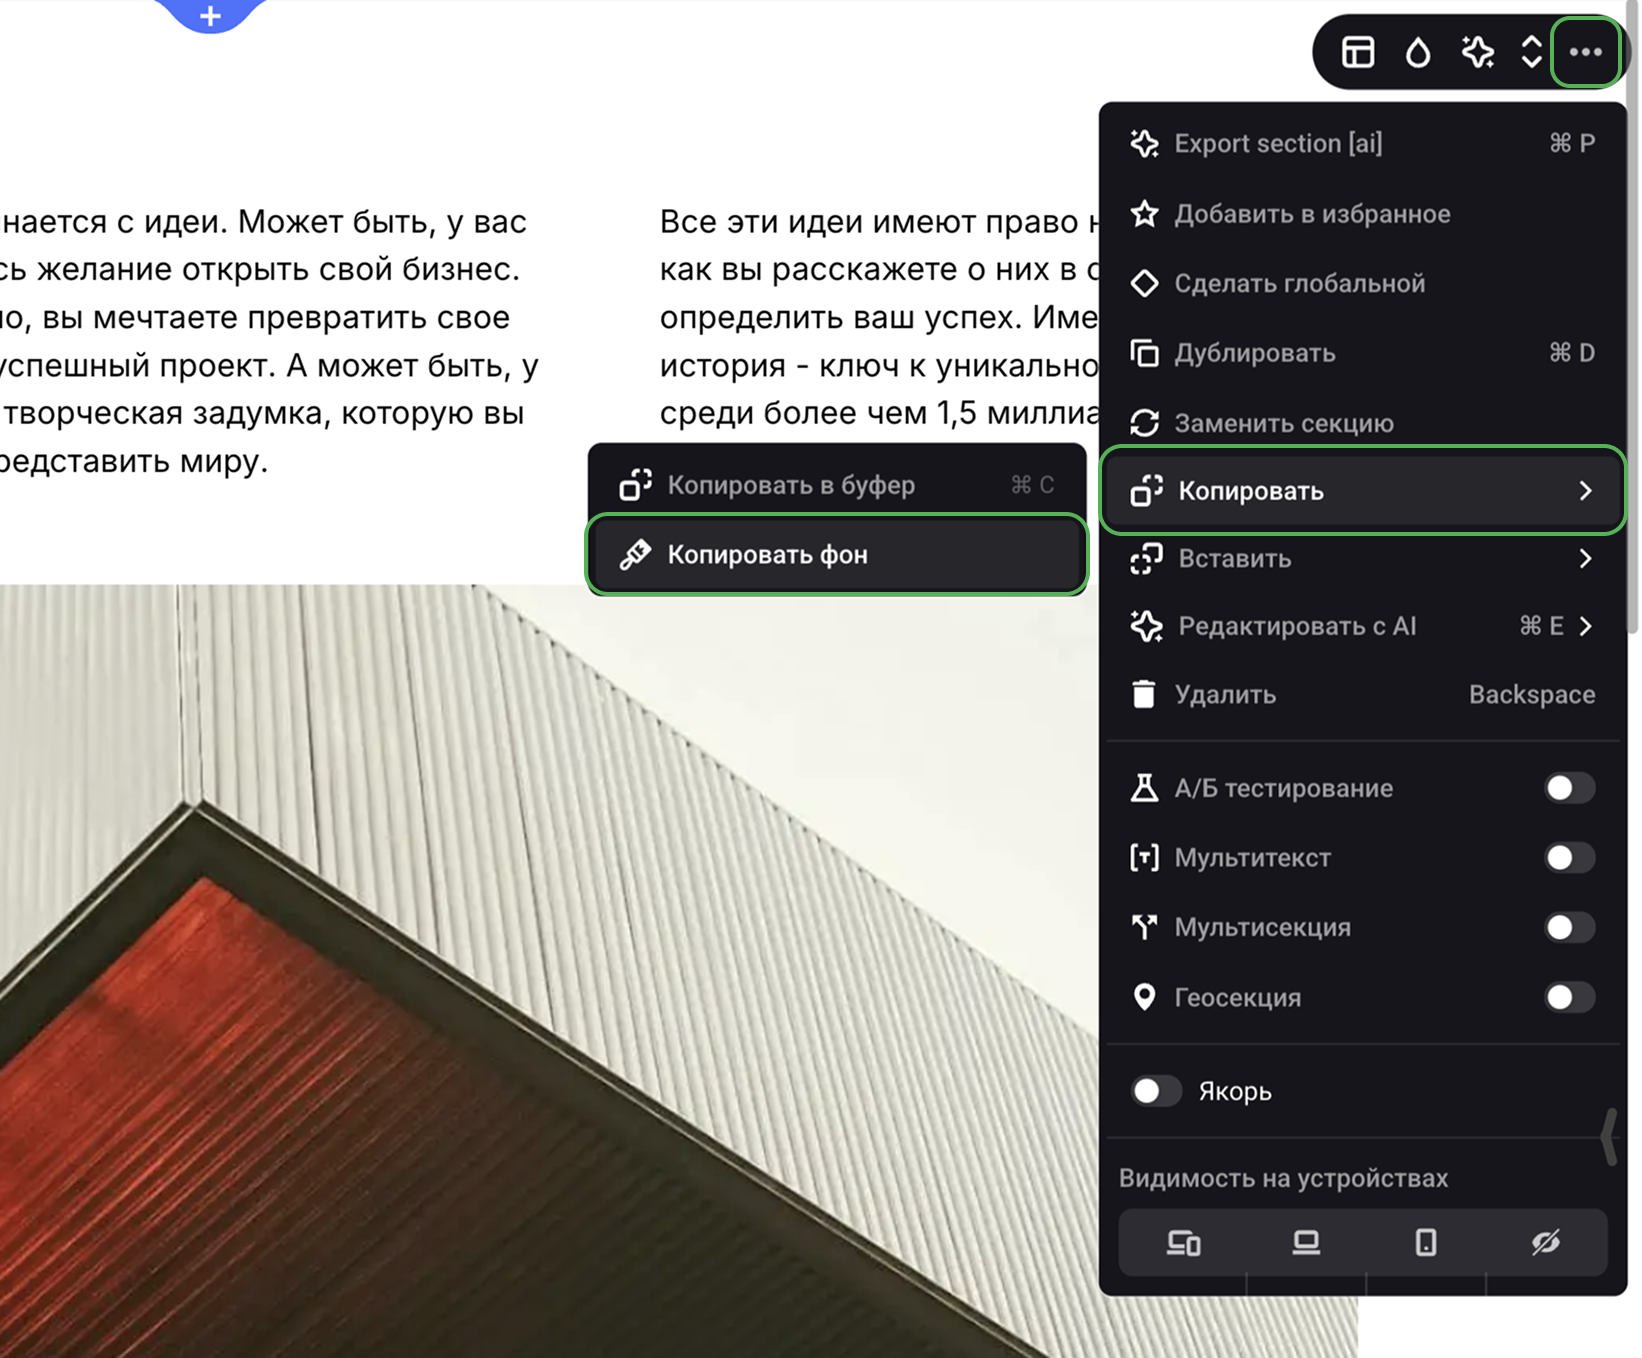Expand the Вставить submenu

click(x=1362, y=559)
